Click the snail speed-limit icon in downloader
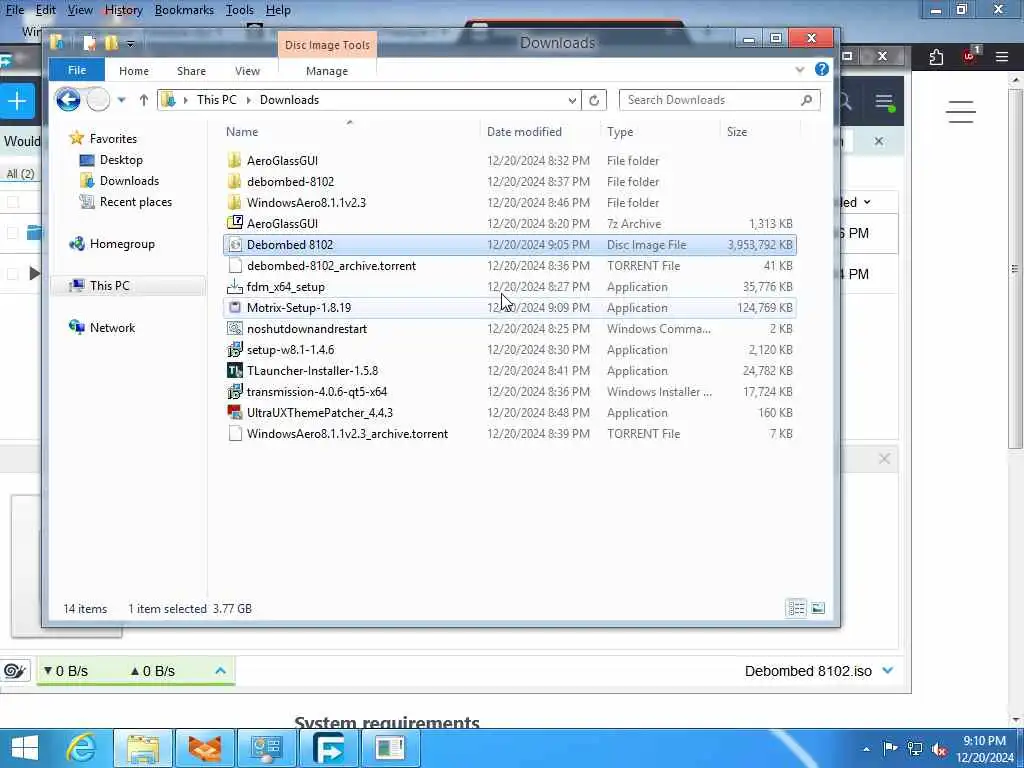The height and width of the screenshot is (768, 1024). point(14,671)
